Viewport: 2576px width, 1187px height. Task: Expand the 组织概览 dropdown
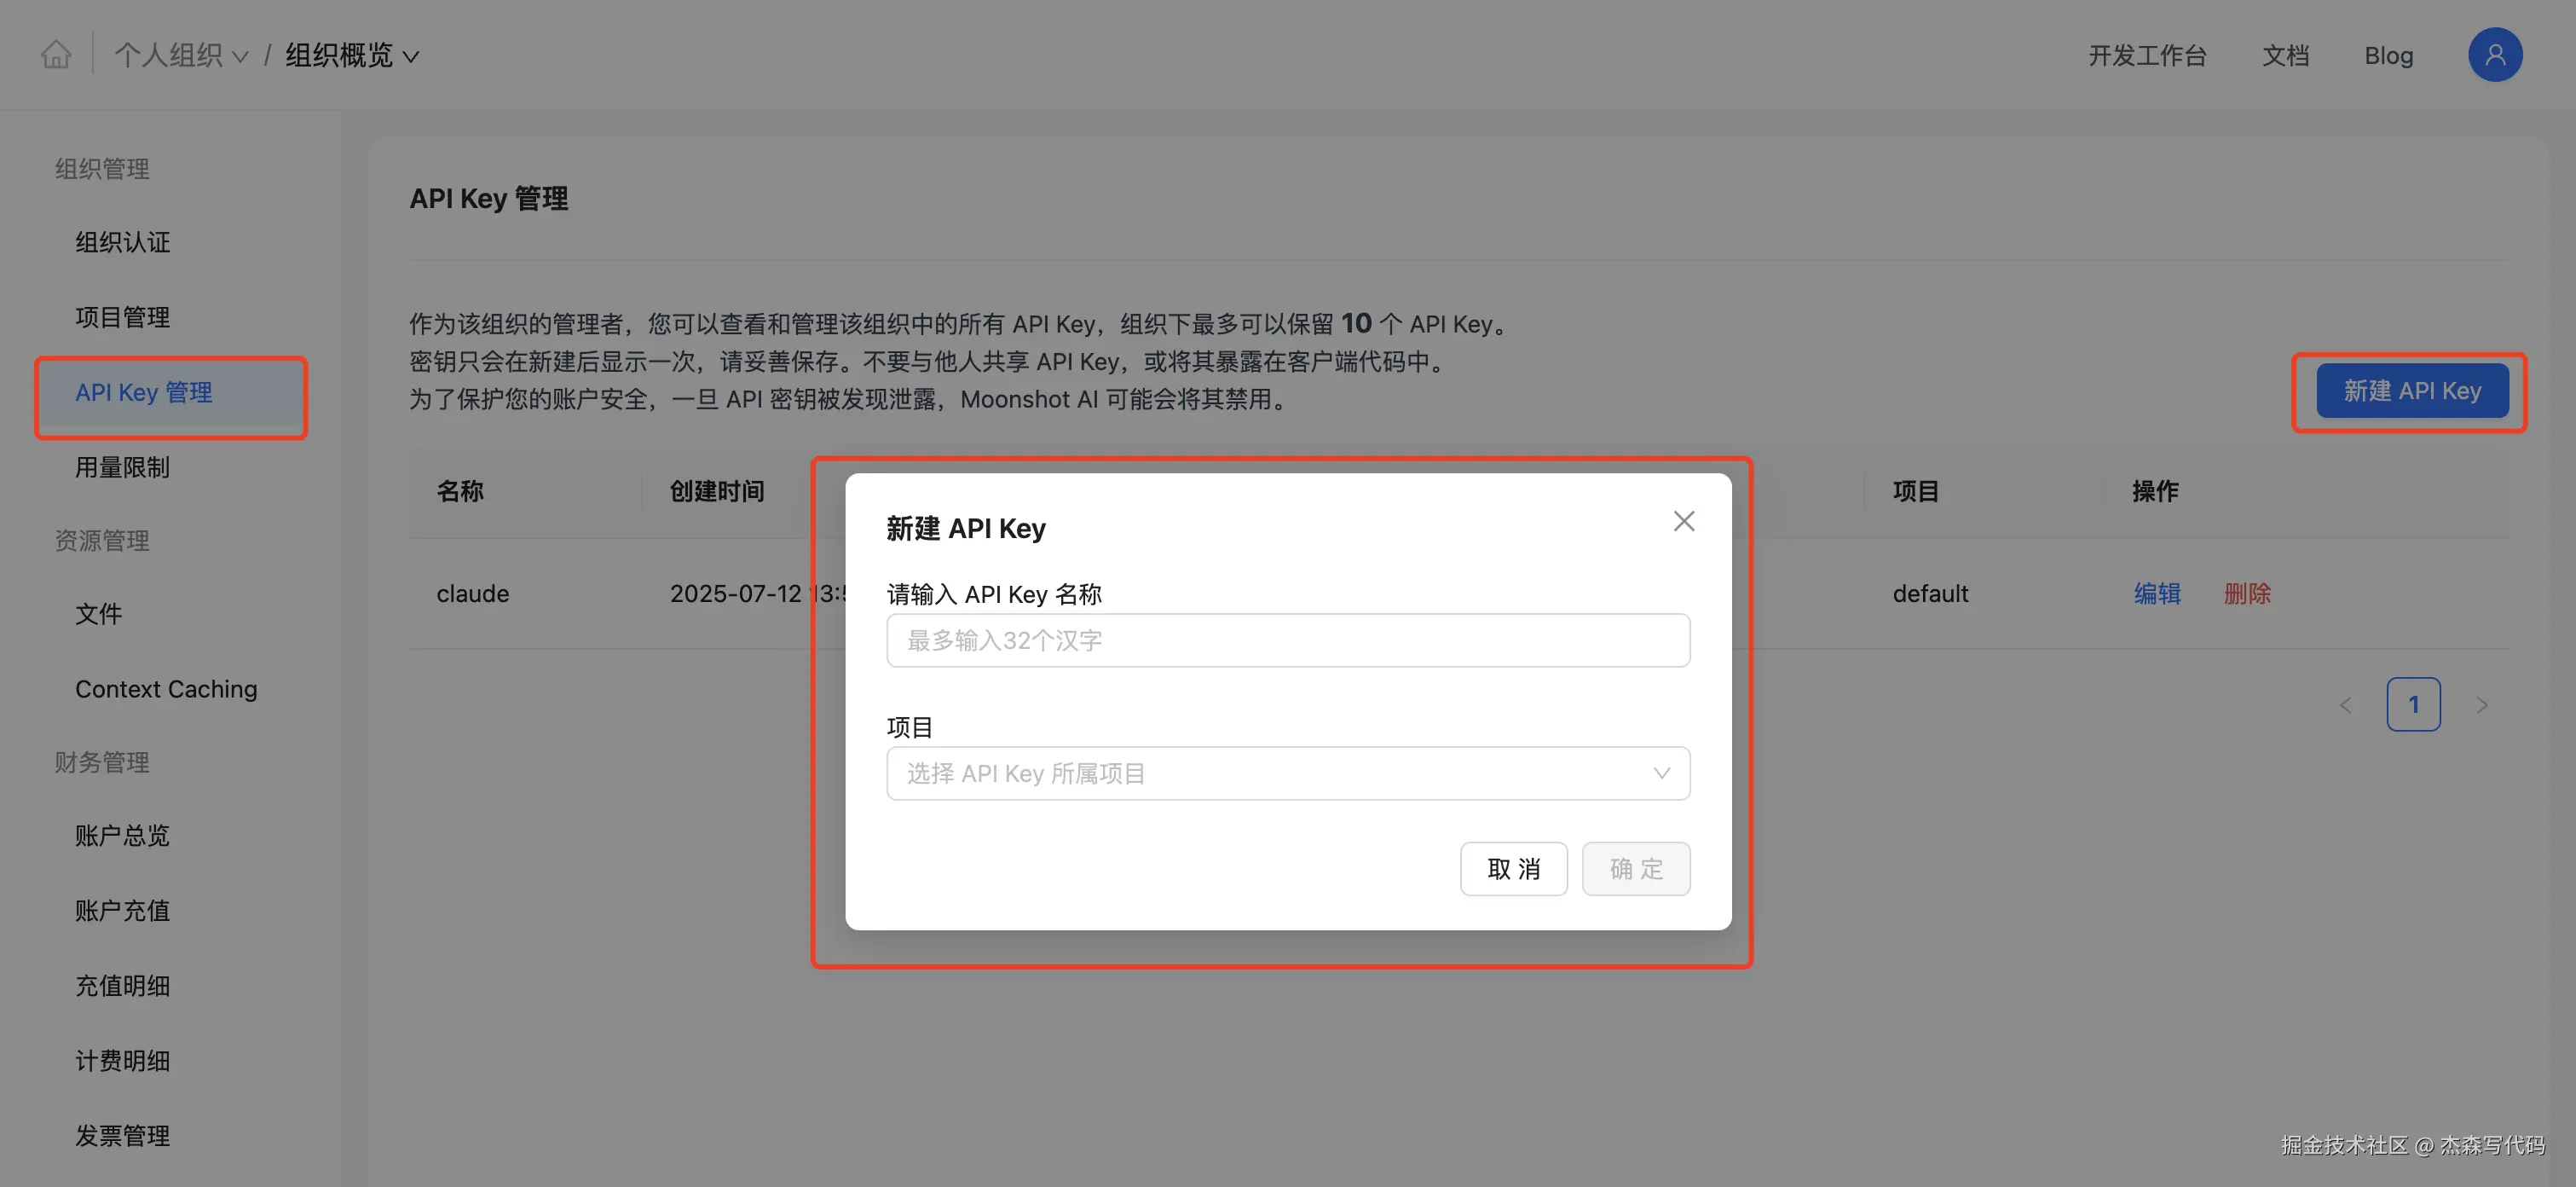[351, 55]
